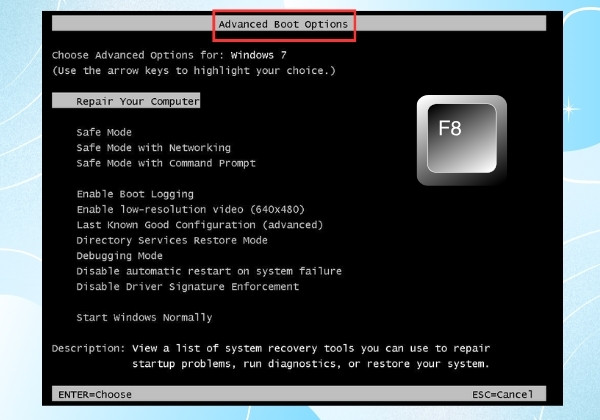The height and width of the screenshot is (420, 600).
Task: Select Enable low-resolution video (640x480)
Action: click(191, 210)
